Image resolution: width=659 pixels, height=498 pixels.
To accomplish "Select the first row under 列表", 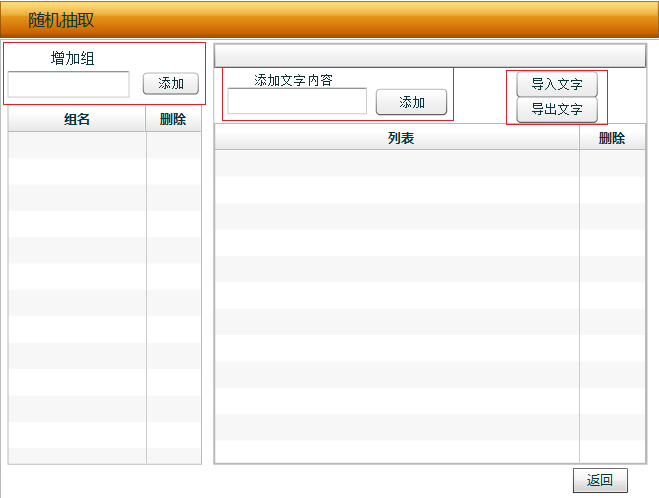I will tap(397, 164).
